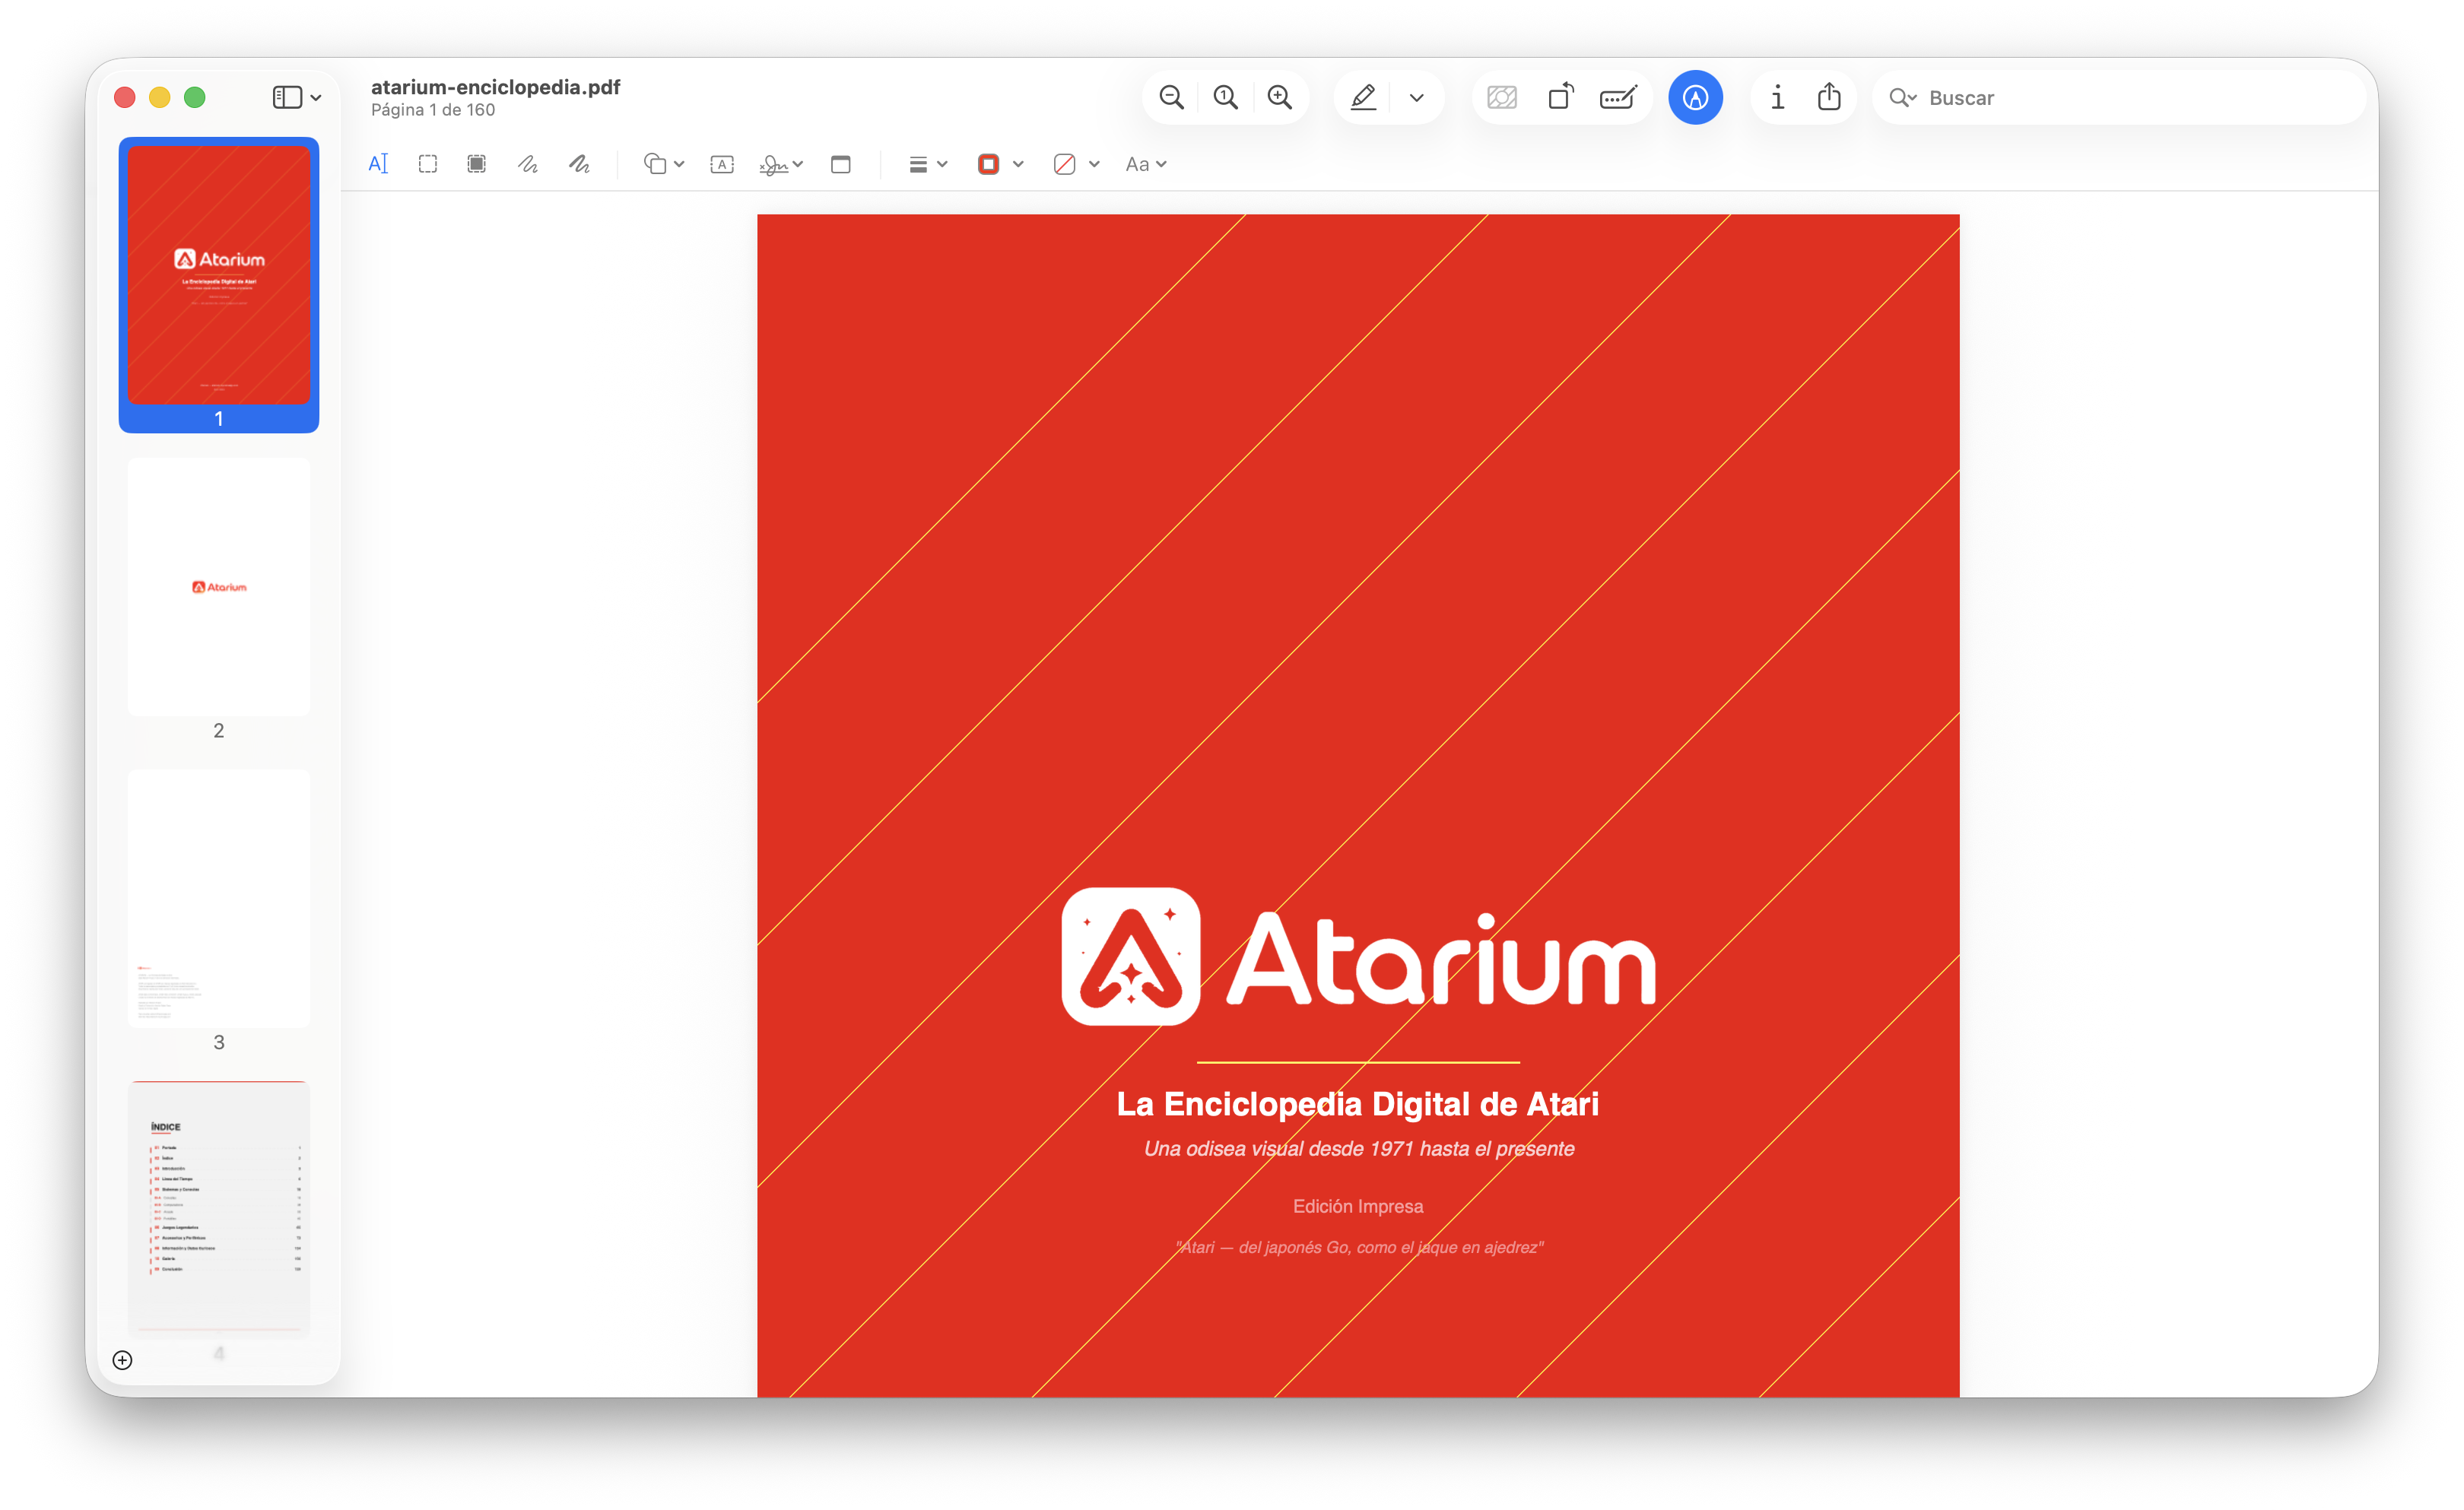Minimize the window with yellow button
The width and height of the screenshot is (2464, 1510).
pyautogui.click(x=160, y=97)
